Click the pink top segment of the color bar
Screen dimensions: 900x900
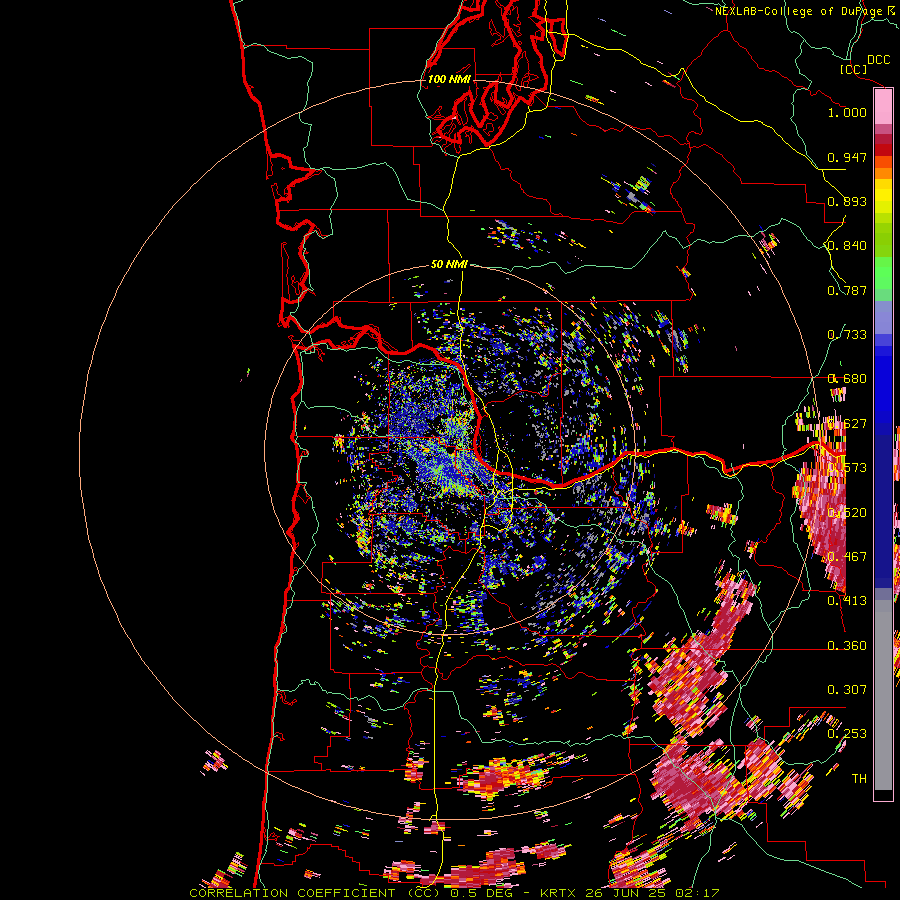[883, 106]
